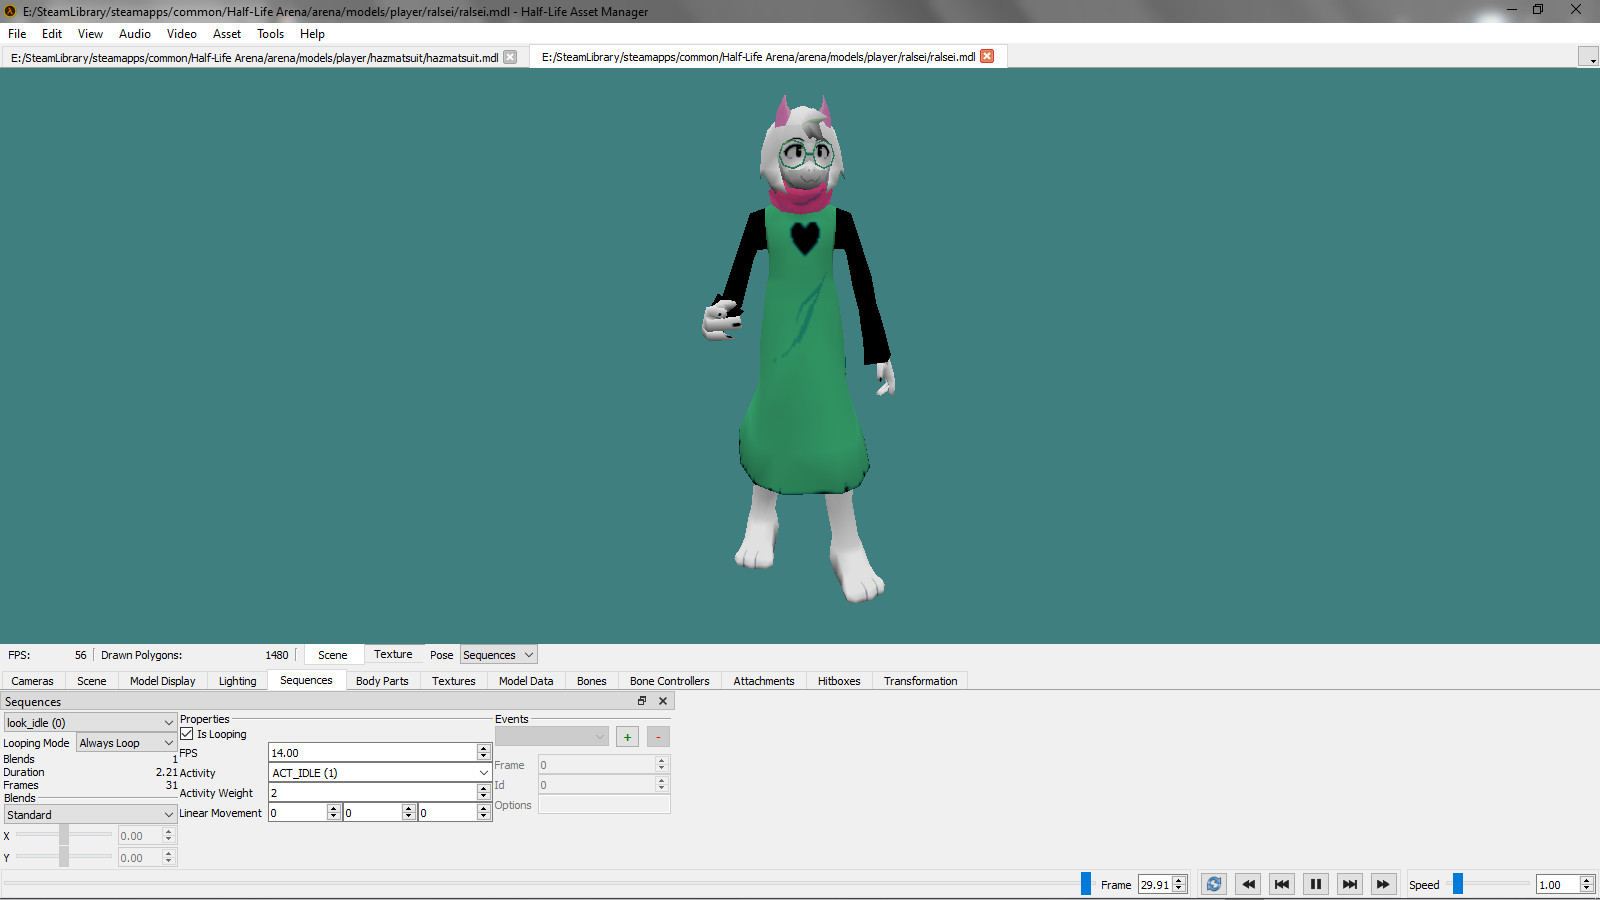This screenshot has width=1600, height=900.
Task: Add a new event with the plus button
Action: click(x=627, y=737)
